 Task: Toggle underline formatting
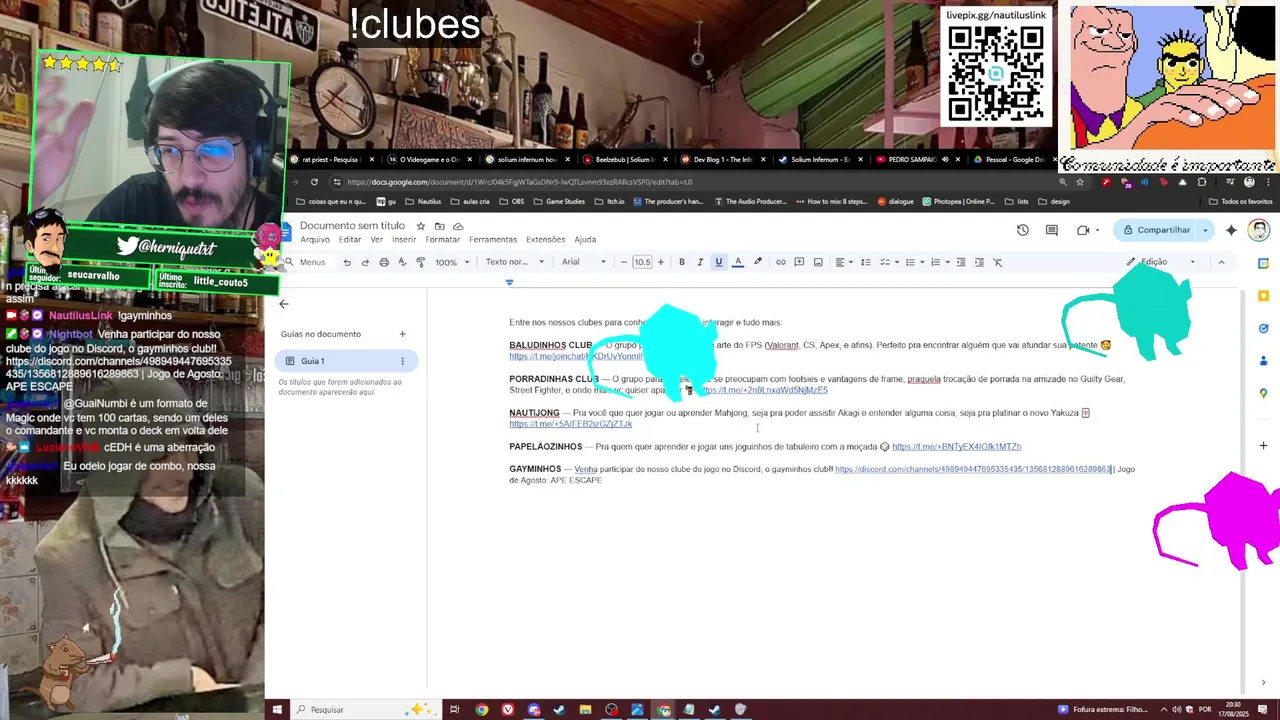[x=718, y=262]
